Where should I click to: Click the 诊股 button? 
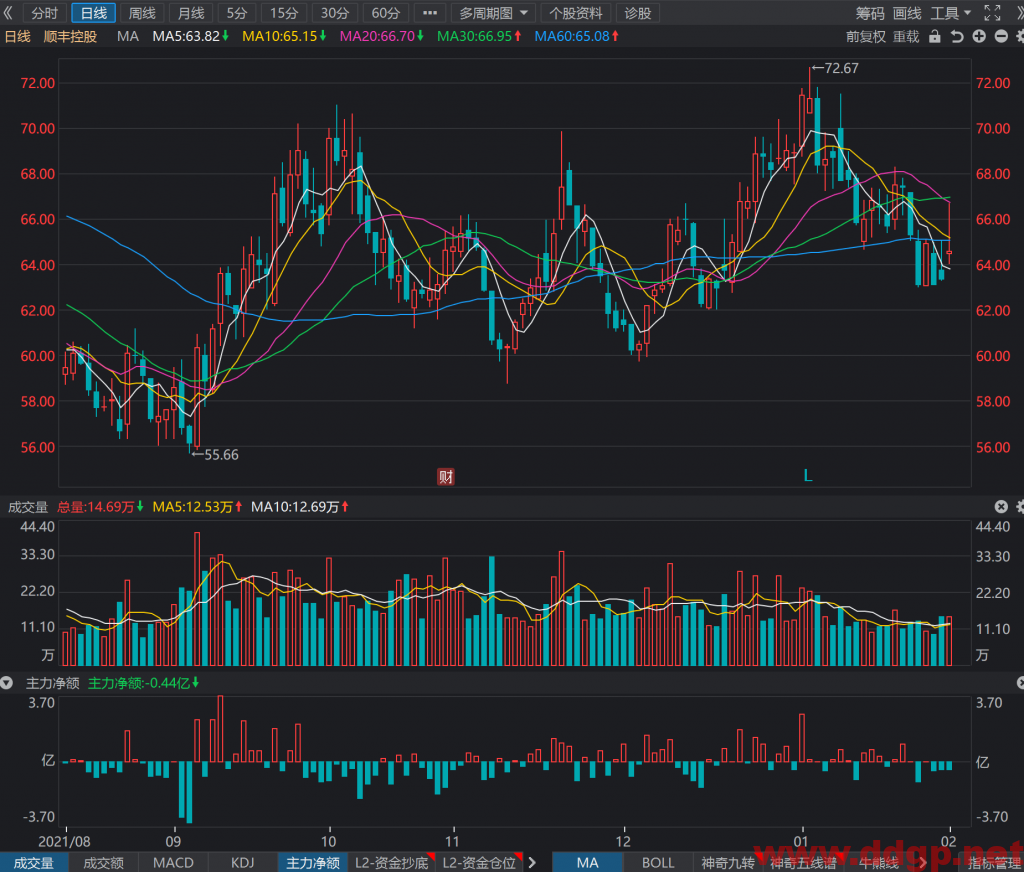point(637,13)
